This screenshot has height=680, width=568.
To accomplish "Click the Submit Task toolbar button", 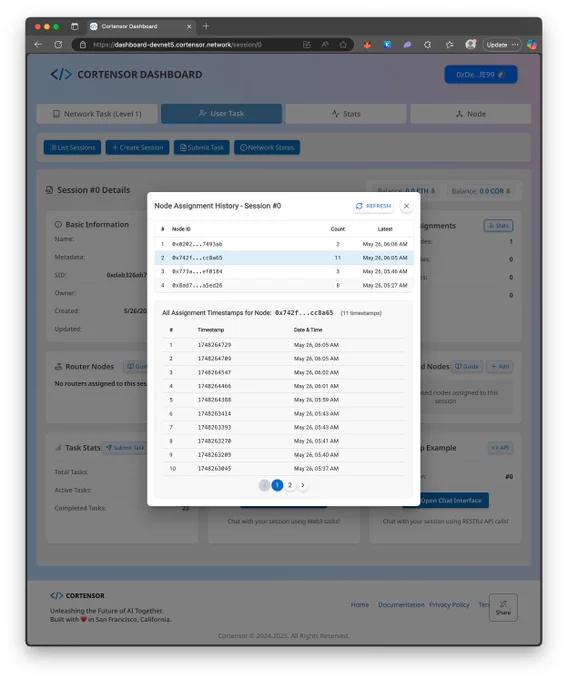I will pos(202,147).
